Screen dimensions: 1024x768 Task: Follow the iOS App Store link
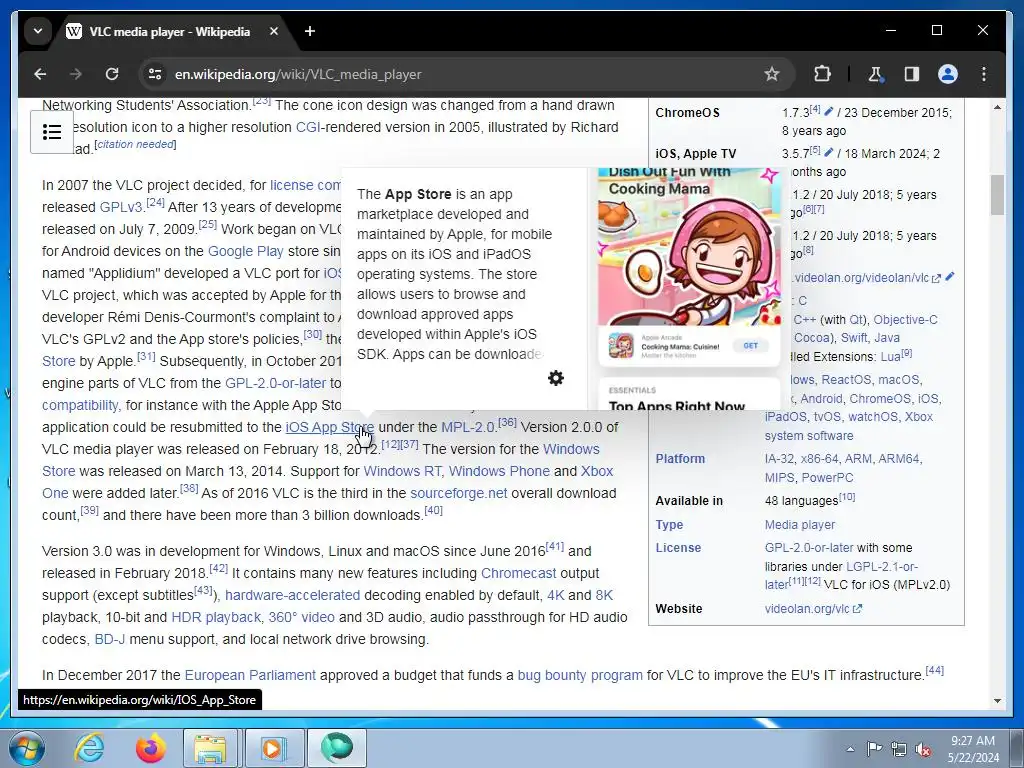329,427
